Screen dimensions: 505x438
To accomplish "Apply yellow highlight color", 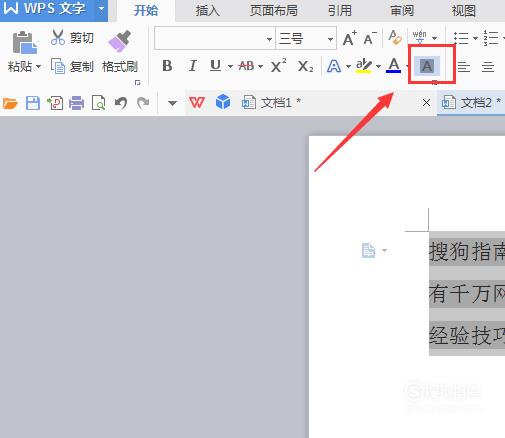I will (363, 66).
